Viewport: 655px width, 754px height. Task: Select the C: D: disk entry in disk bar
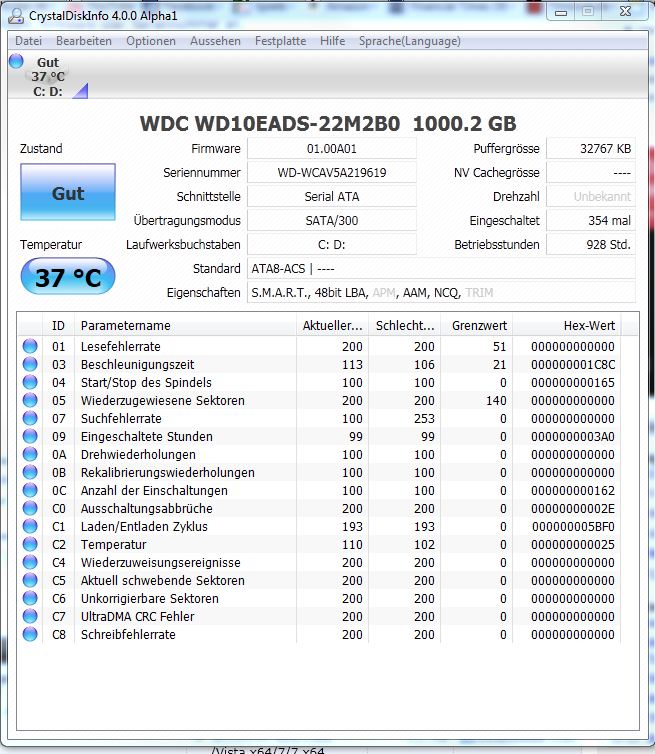click(x=48, y=76)
